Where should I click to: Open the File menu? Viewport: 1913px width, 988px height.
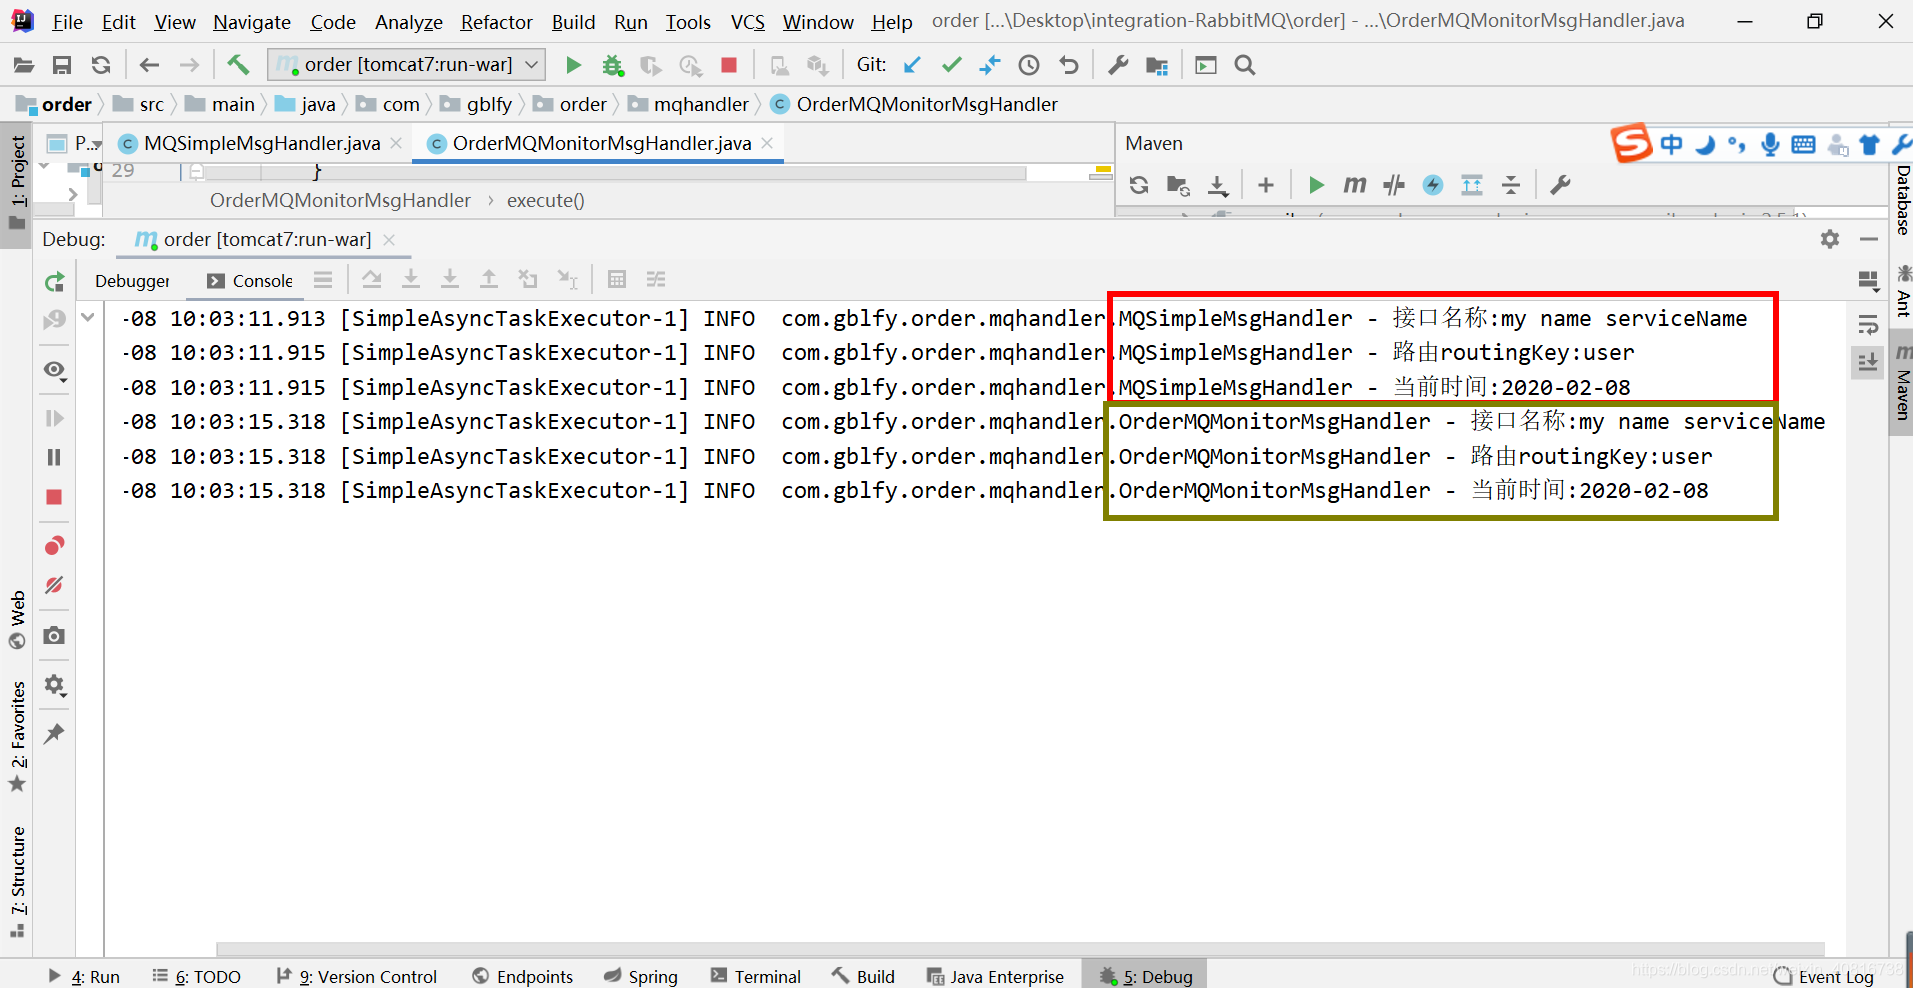[x=67, y=21]
